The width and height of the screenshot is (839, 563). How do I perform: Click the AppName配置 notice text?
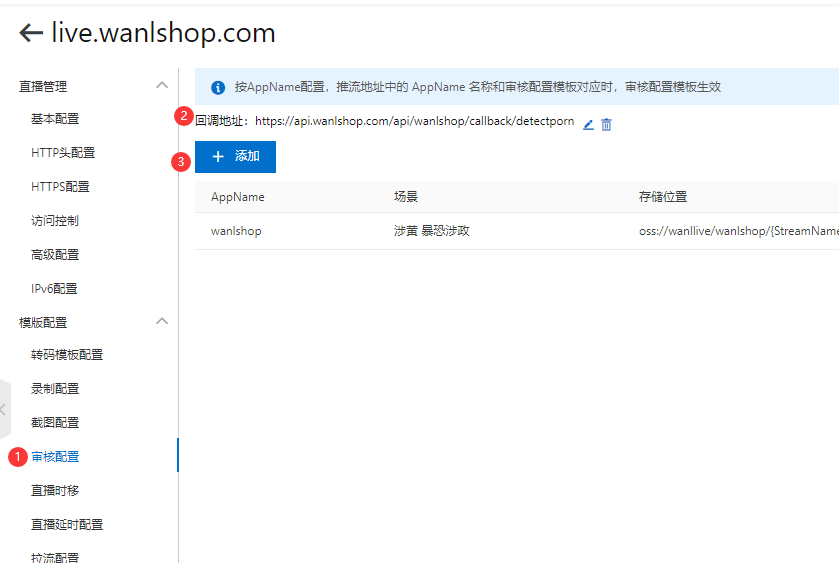click(477, 87)
